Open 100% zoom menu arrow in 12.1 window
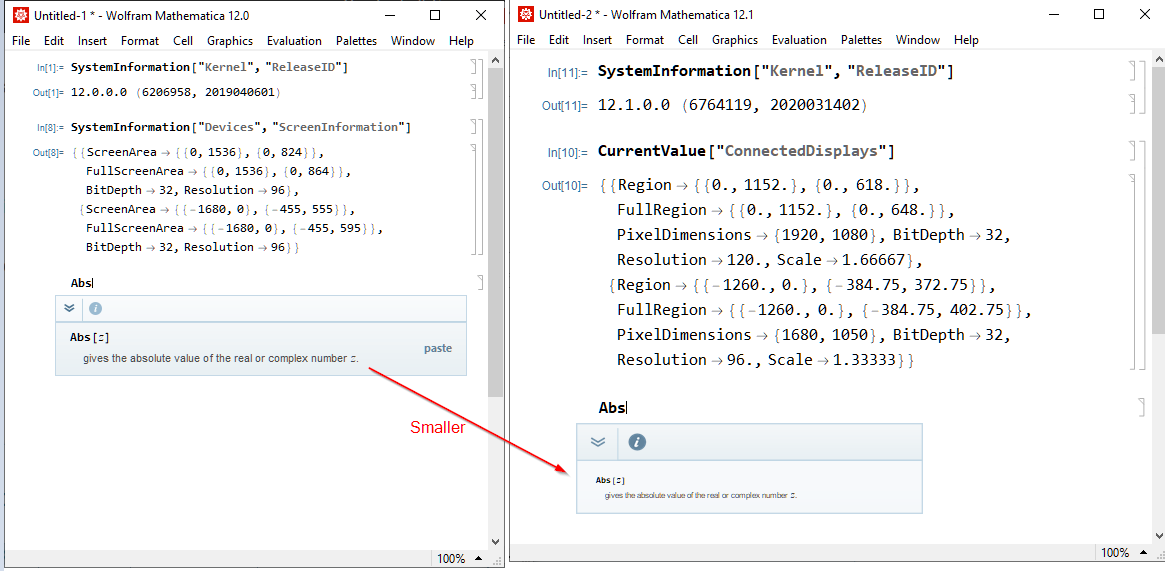This screenshot has width=1165, height=571. (1144, 552)
